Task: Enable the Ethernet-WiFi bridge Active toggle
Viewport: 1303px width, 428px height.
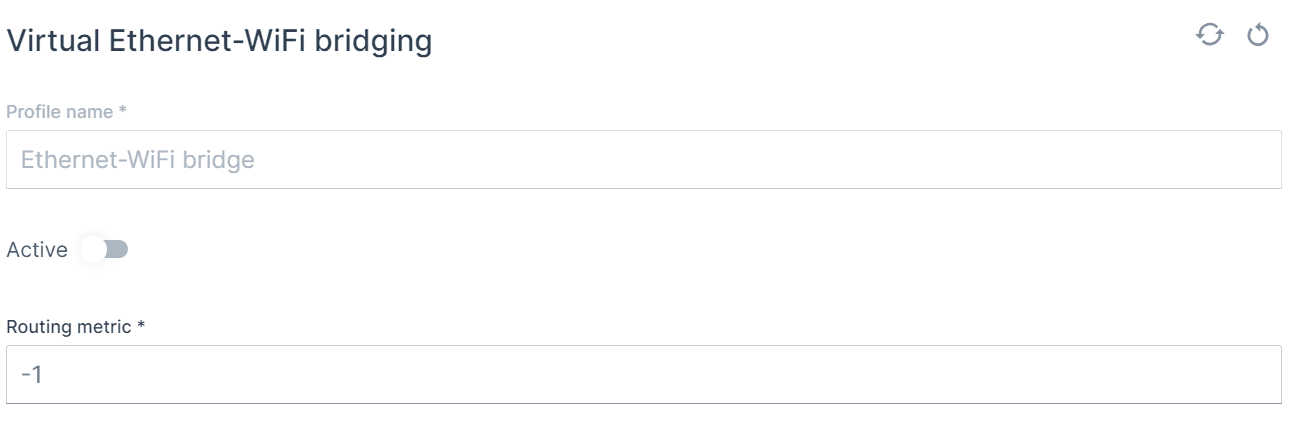Action: tap(105, 250)
